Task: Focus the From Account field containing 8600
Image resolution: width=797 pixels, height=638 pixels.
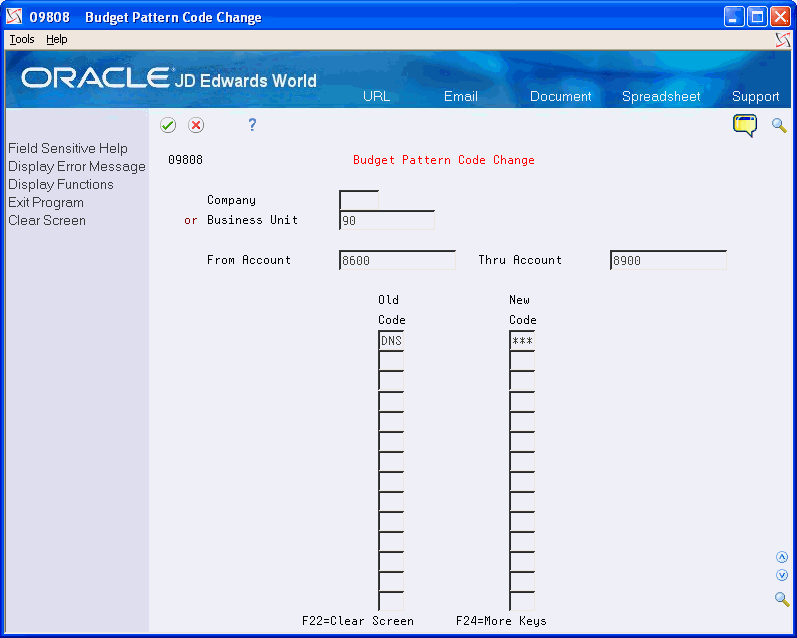Action: point(397,260)
